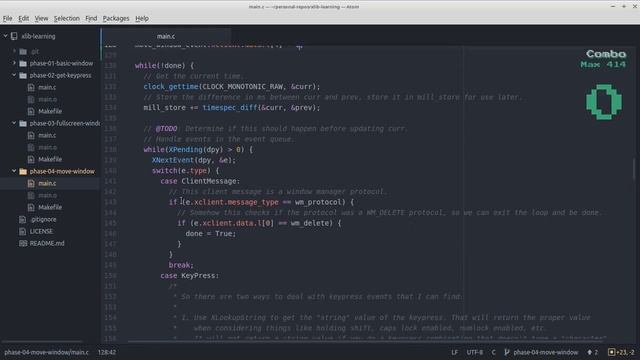Screen dimensions: 640x360
Task: Open the Find menu
Action: 91,18
